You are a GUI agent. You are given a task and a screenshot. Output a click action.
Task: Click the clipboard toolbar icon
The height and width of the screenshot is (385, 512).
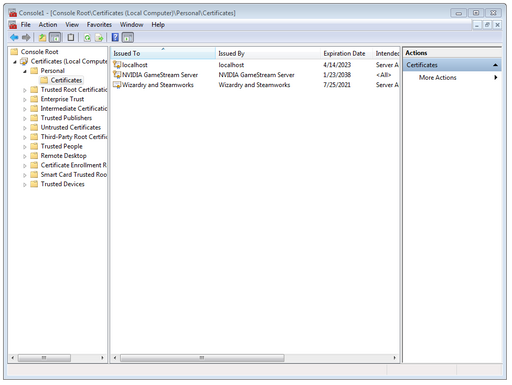click(71, 38)
